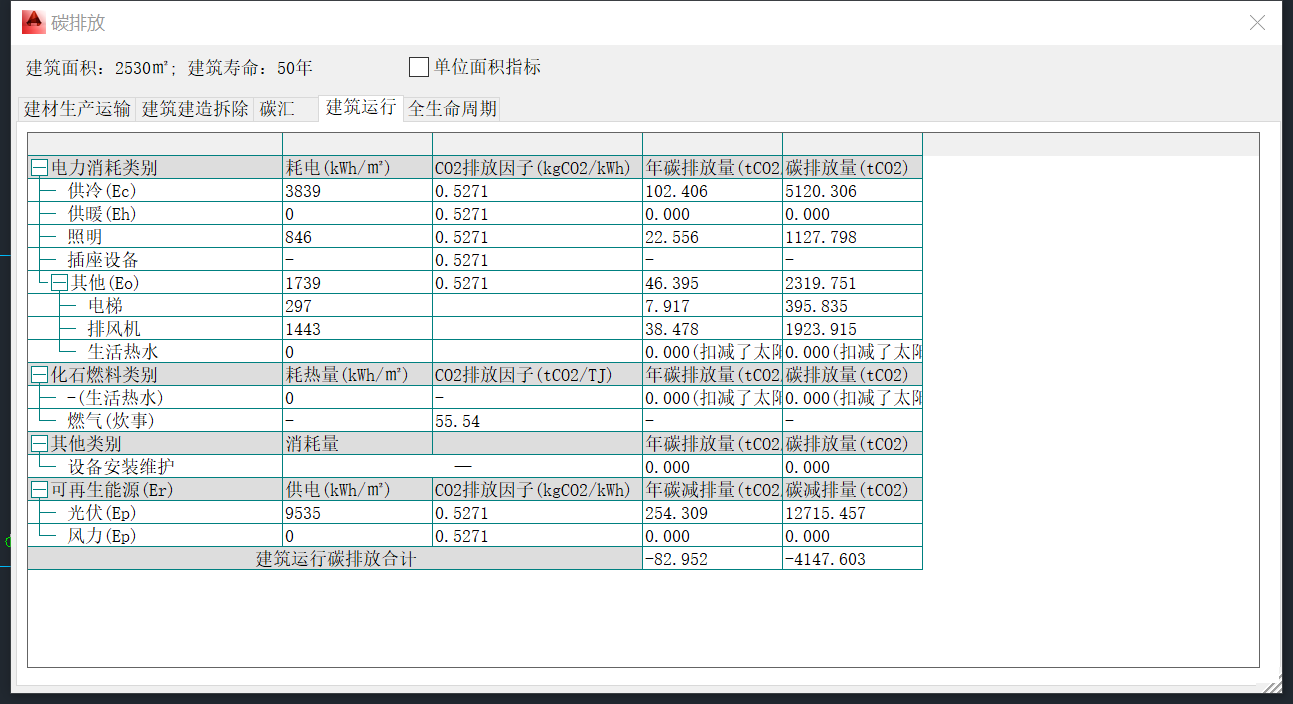Enable the 单位面积指标 checkbox

[x=419, y=67]
